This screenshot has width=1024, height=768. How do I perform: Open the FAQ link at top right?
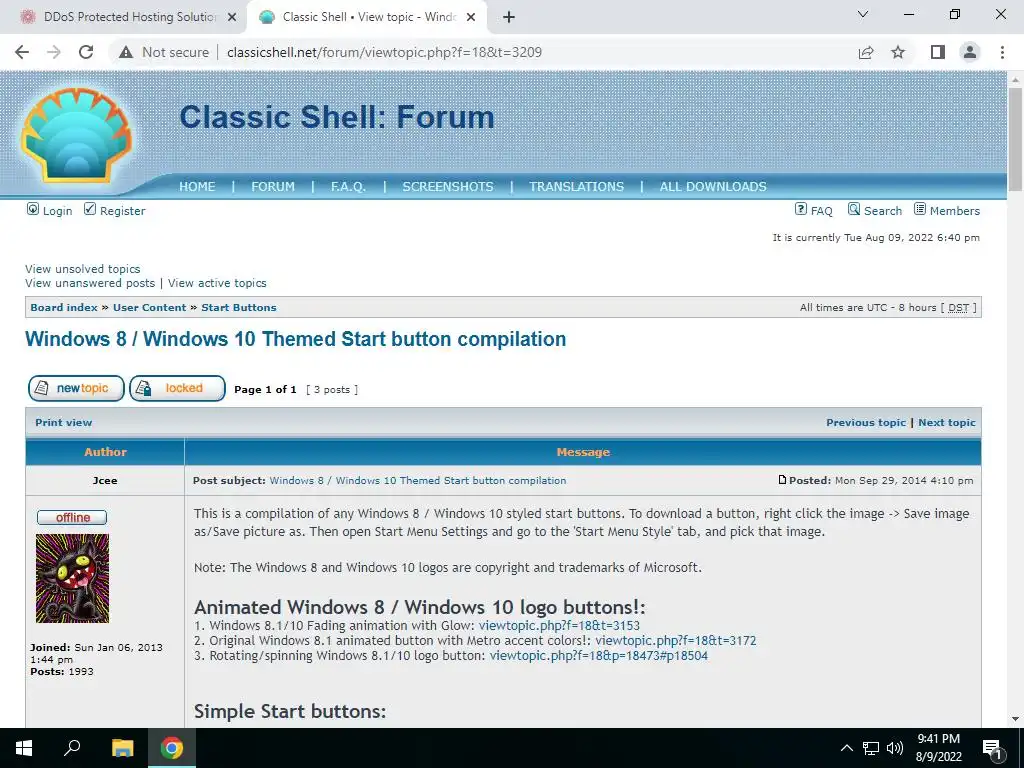coord(822,211)
